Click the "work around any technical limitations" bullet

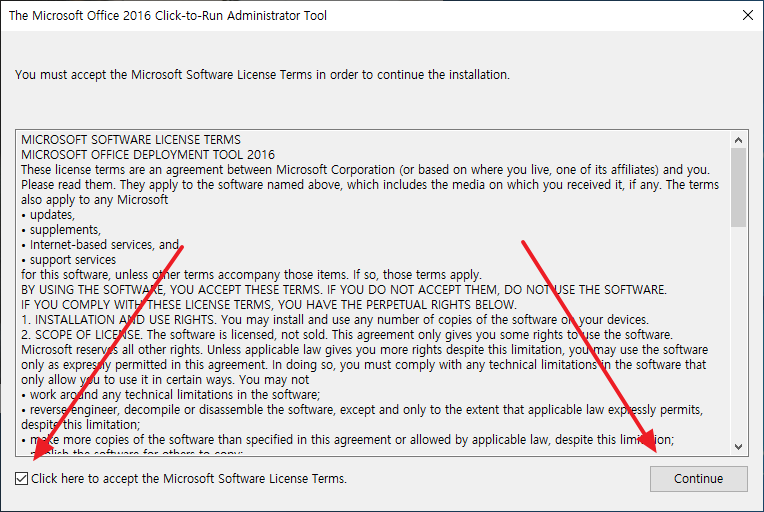pyautogui.click(x=171, y=395)
